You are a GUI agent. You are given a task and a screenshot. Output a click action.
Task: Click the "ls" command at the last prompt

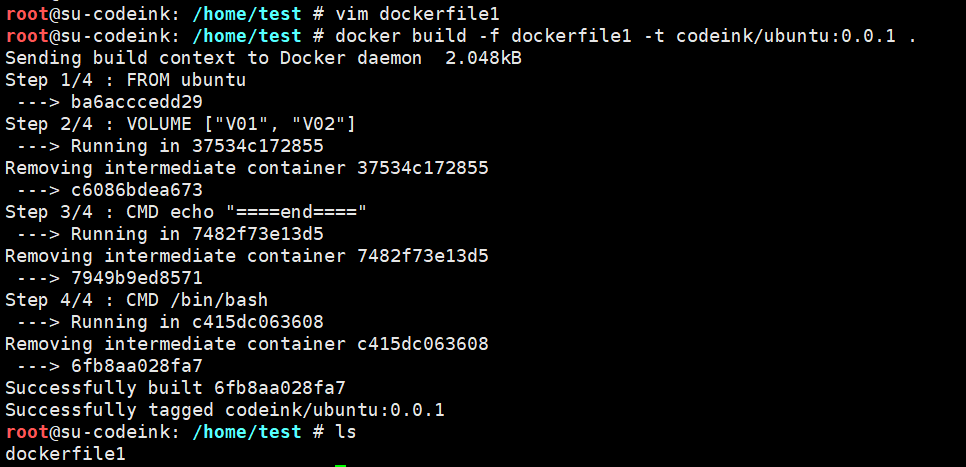(345, 432)
